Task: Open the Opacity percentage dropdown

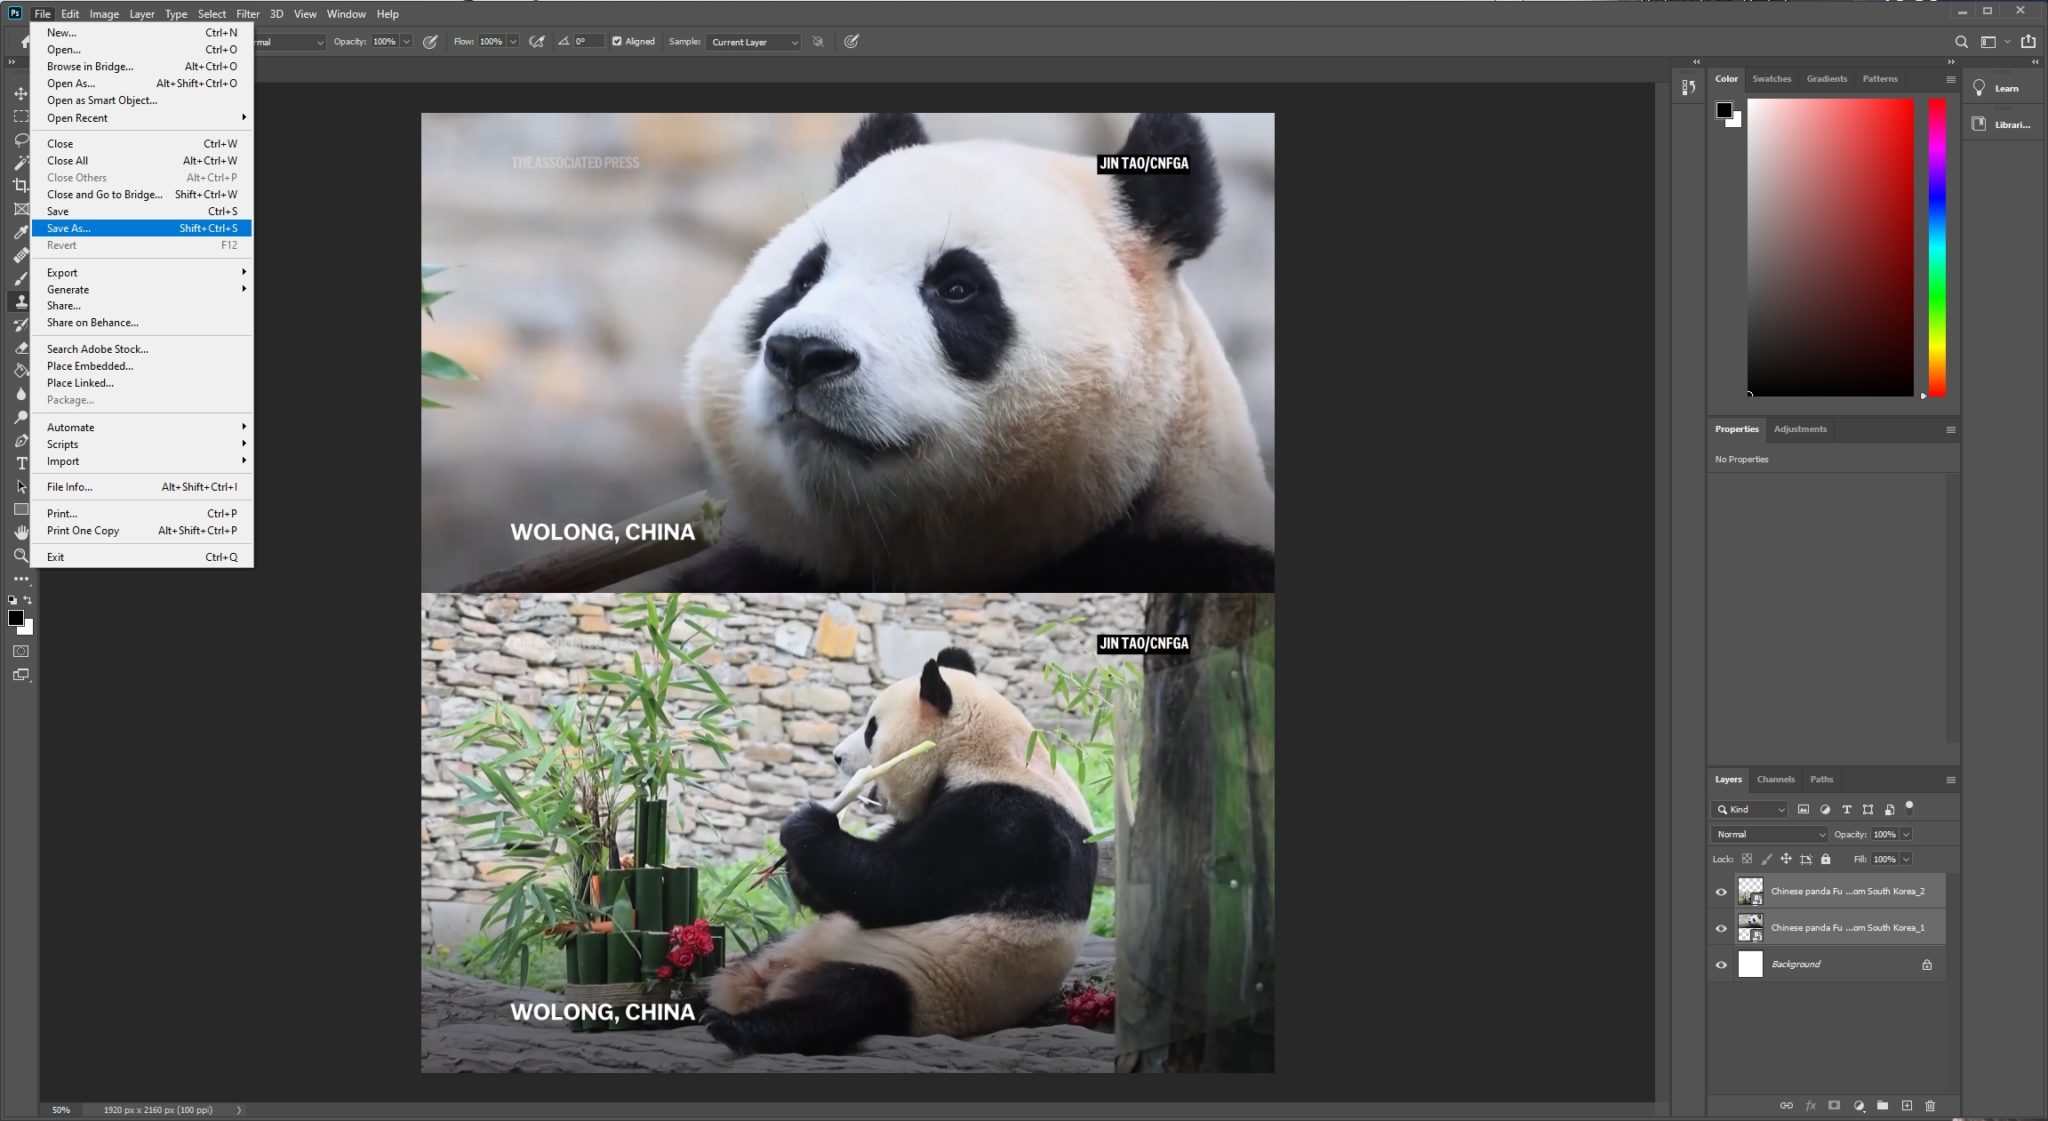Action: (1905, 834)
